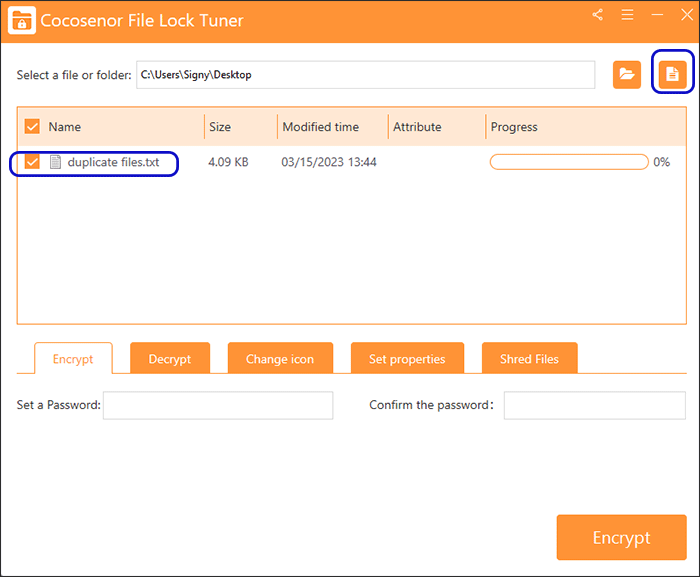Open the Change icon tab
The width and height of the screenshot is (700, 577).
(280, 359)
